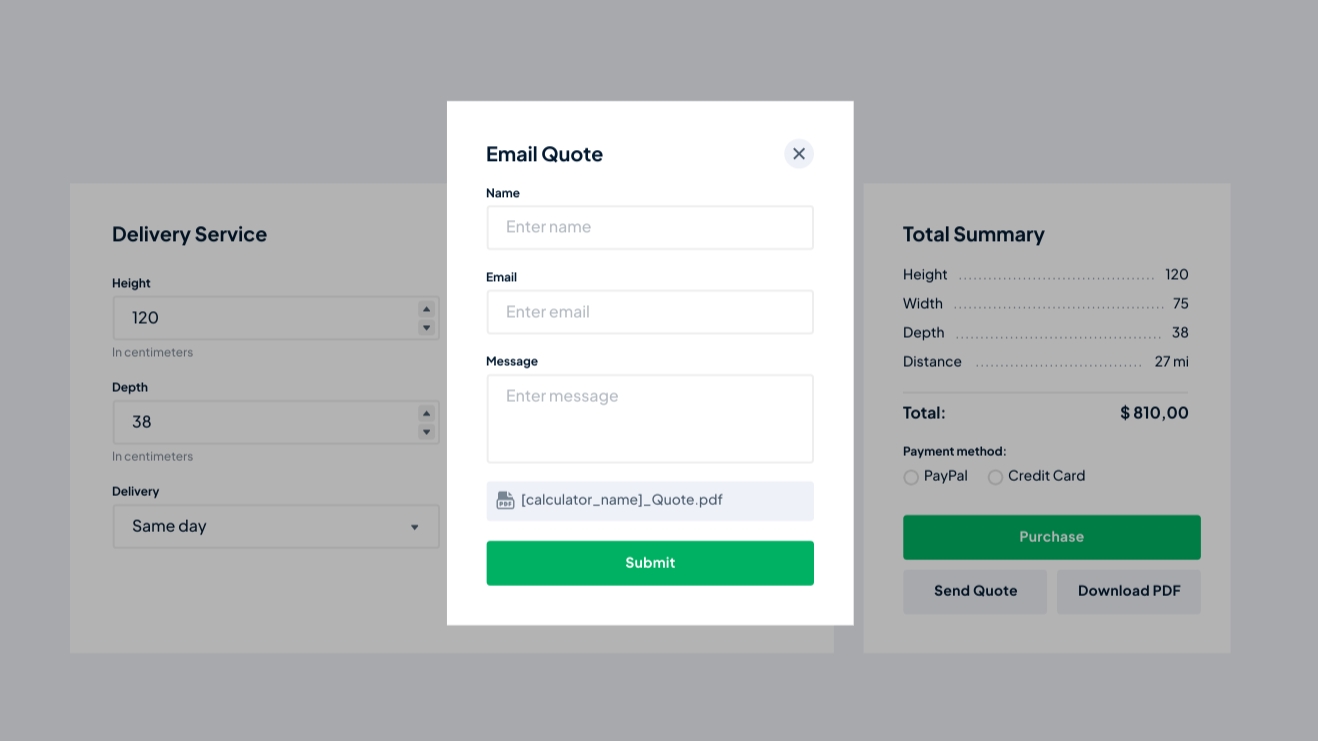Click the Download PDF button
This screenshot has height=741, width=1318.
(1129, 591)
